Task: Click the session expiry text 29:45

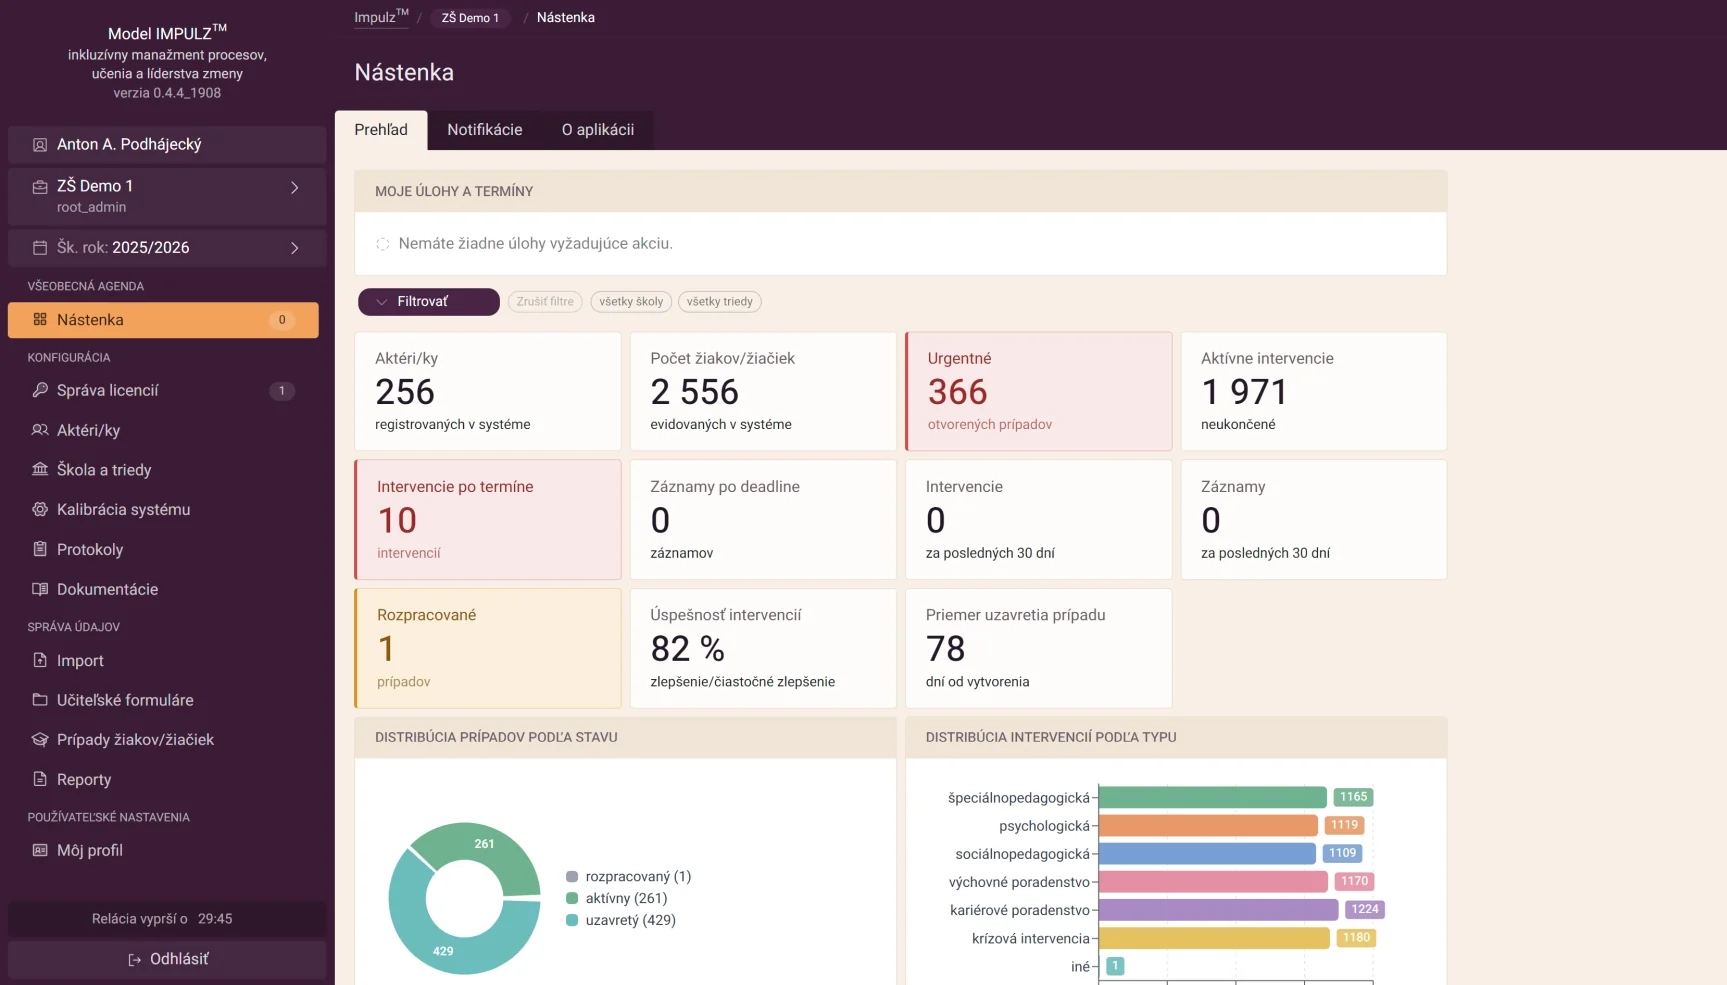Action: 215,919
